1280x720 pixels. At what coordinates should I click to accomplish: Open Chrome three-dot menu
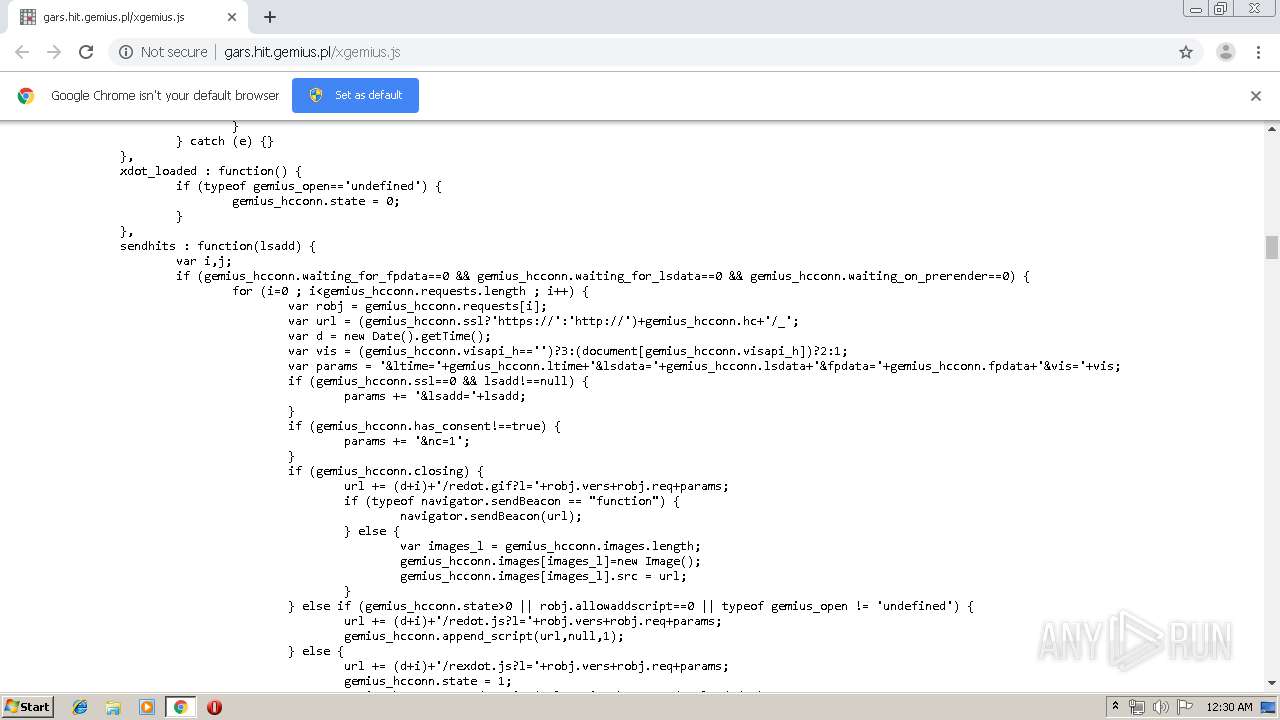1258,52
